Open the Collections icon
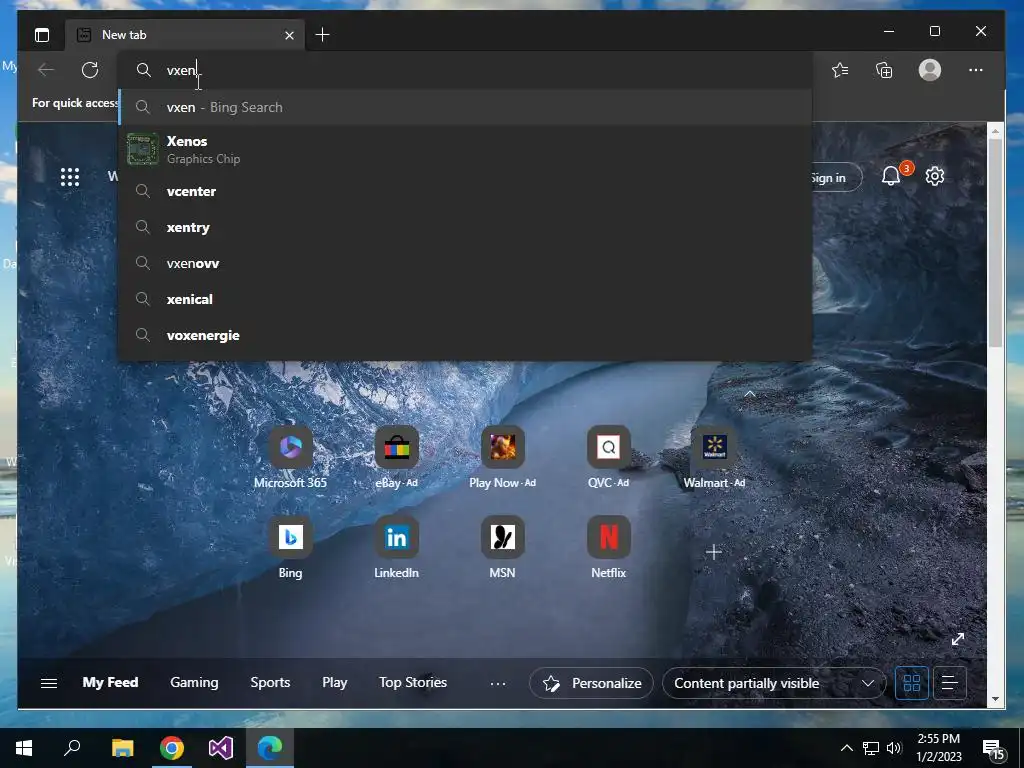The image size is (1024, 768). (884, 70)
